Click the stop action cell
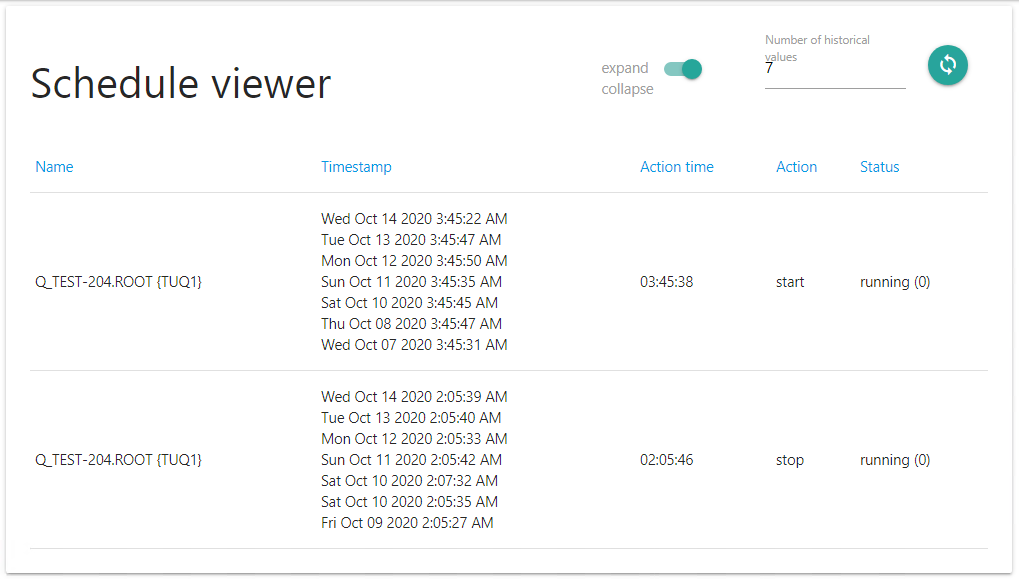 pos(789,460)
